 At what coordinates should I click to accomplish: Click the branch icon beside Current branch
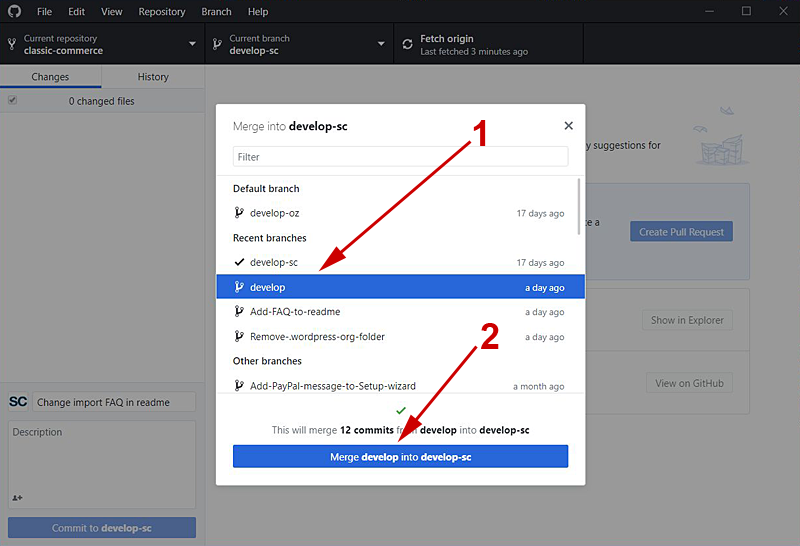click(217, 44)
